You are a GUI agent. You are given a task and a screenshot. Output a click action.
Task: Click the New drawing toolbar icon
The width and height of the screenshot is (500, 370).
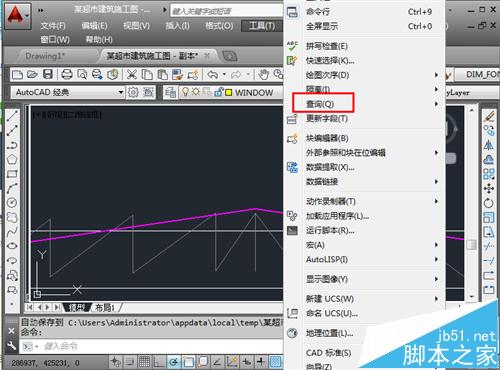click(x=17, y=74)
